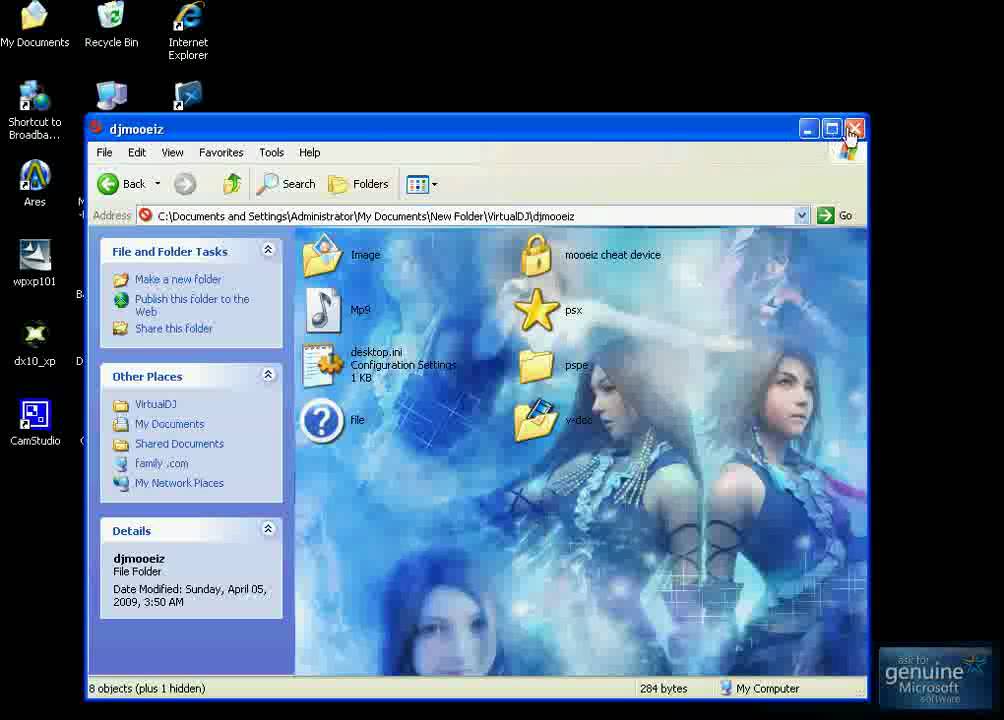The width and height of the screenshot is (1004, 720).
Task: Click the '8 objects (plus 1 hidden)' status text
Action: click(147, 689)
